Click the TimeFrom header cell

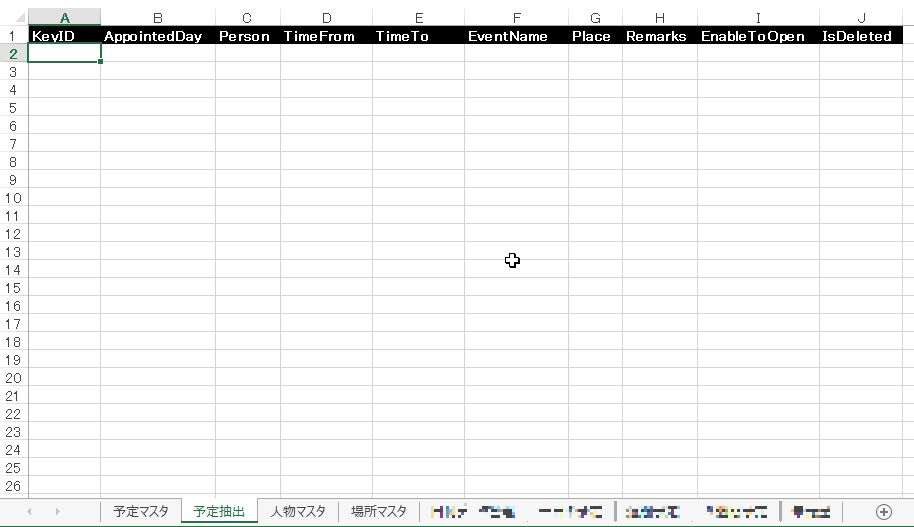(326, 36)
